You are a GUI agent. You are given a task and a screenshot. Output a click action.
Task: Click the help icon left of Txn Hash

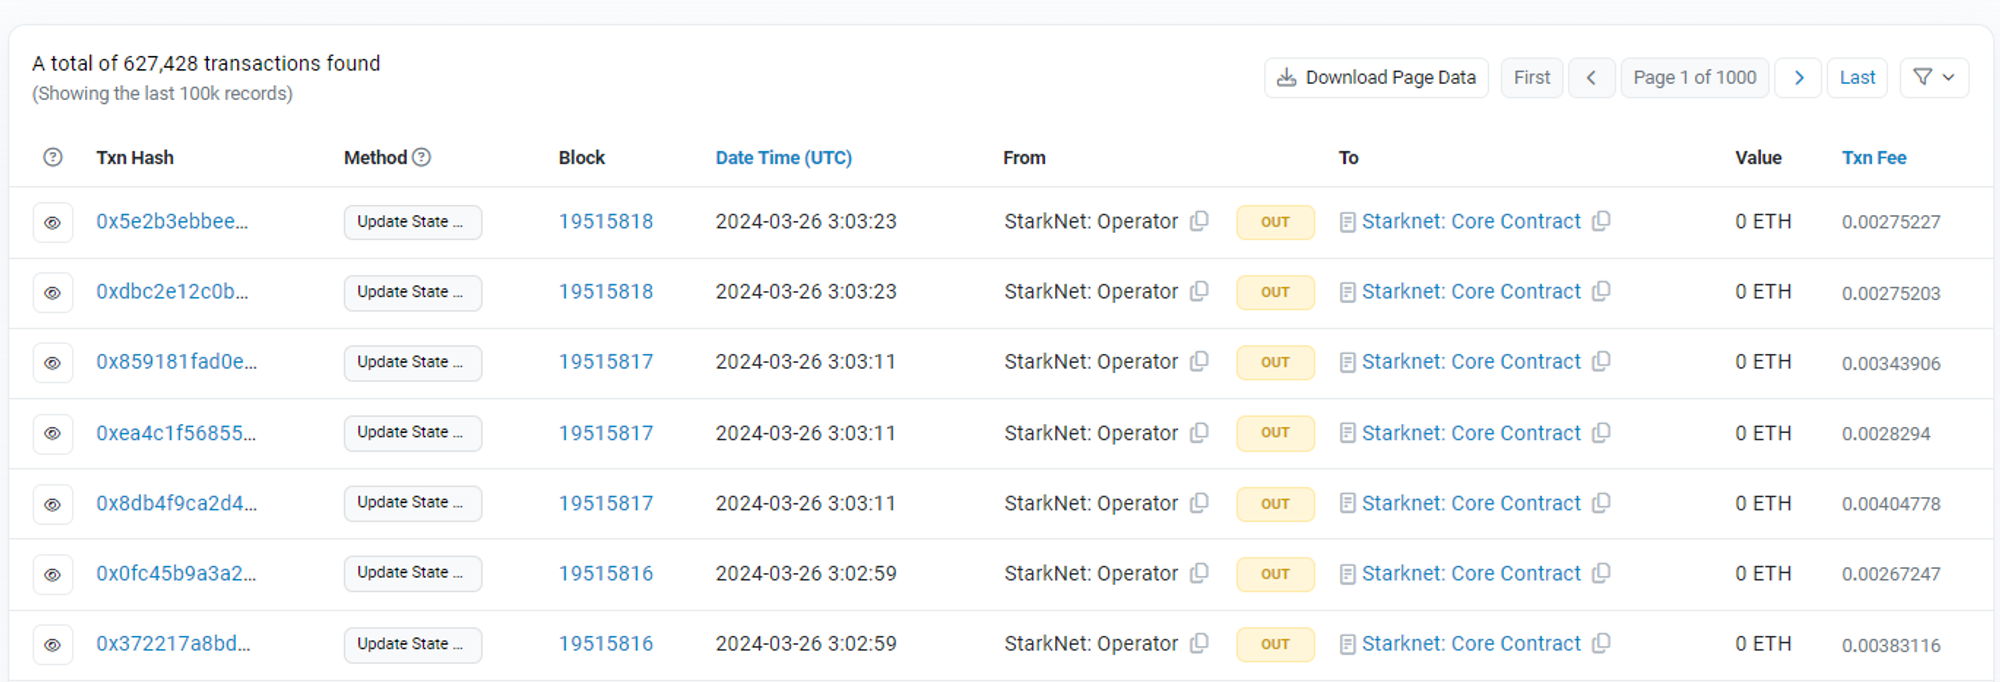coord(53,157)
